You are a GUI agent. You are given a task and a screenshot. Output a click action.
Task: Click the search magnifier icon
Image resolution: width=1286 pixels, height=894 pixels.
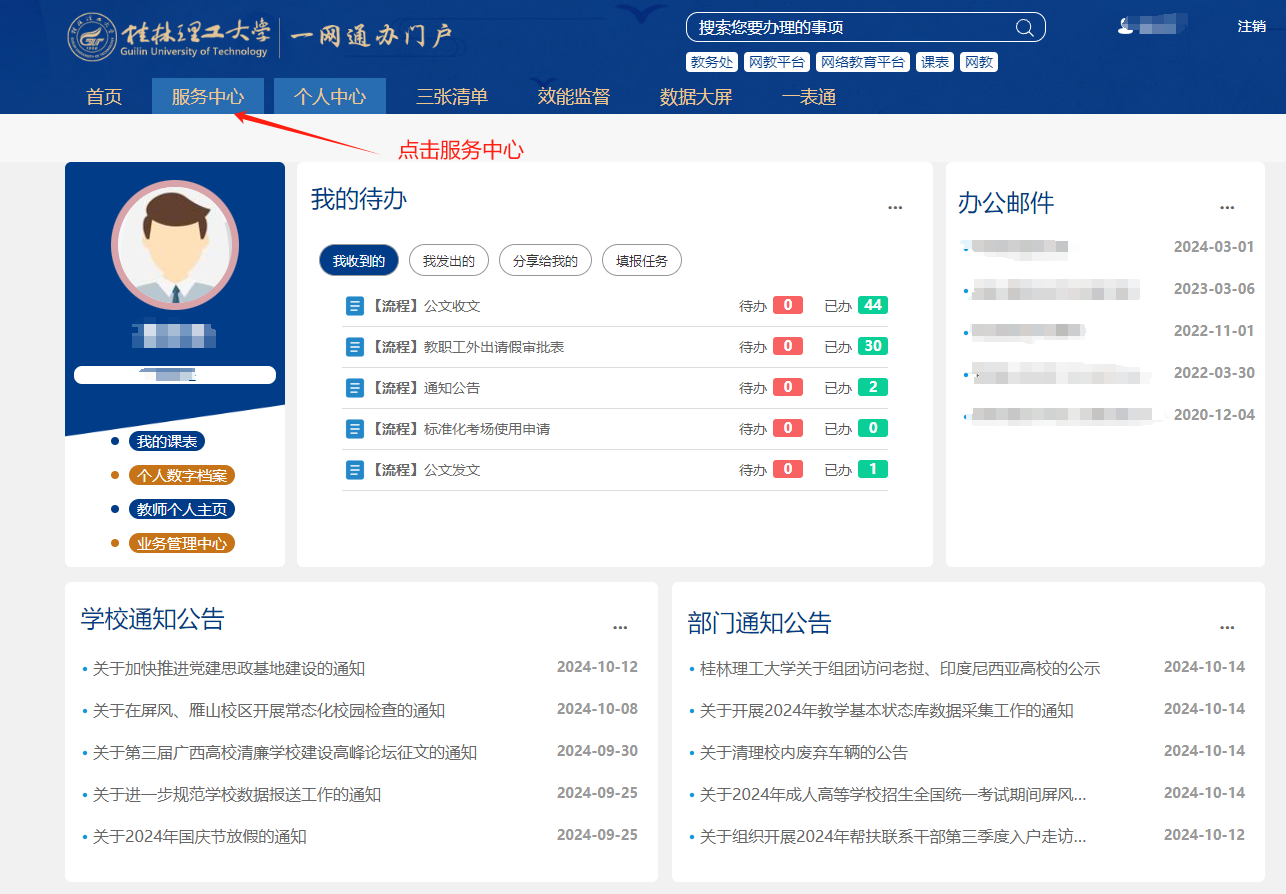tap(1024, 28)
